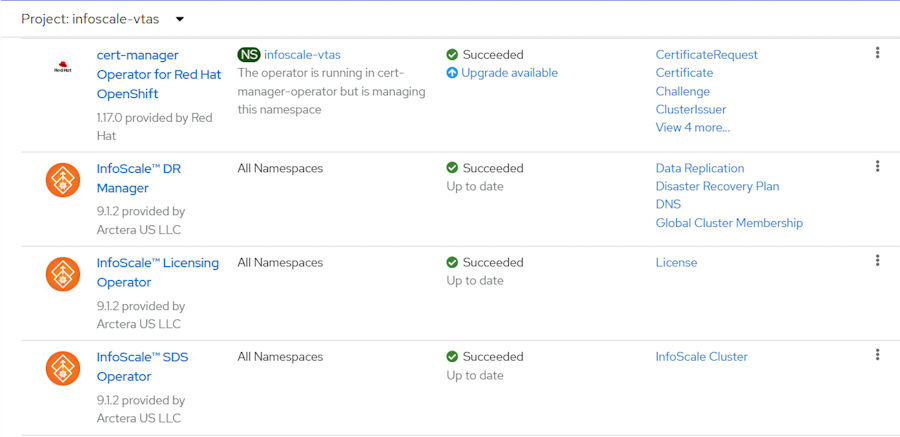Click Succeeded status text for cert-manager
Viewport: 900px width, 437px height.
pos(493,55)
